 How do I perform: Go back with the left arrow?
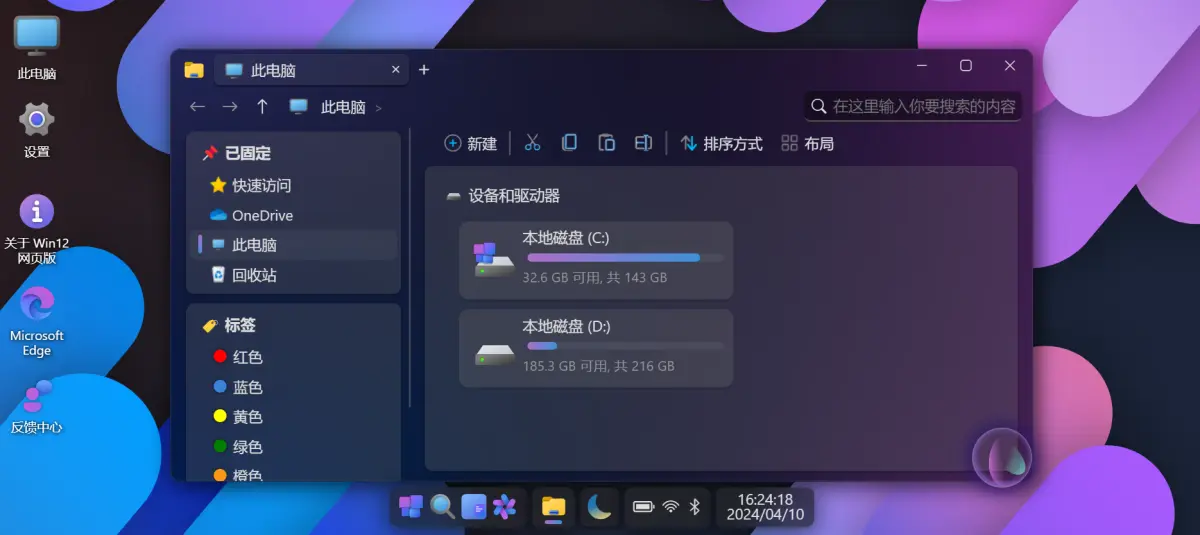point(198,107)
